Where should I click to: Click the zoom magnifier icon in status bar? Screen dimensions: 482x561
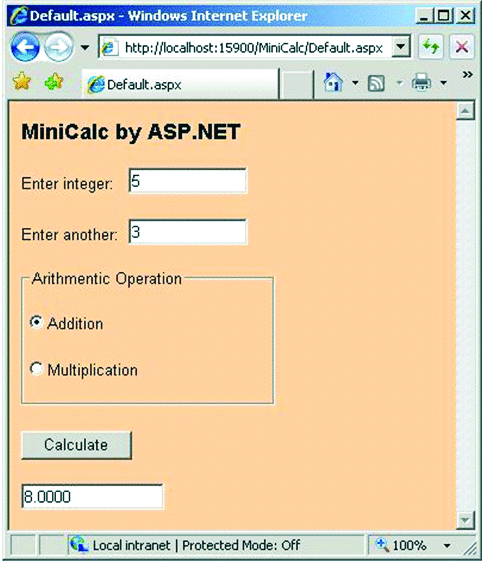click(382, 545)
